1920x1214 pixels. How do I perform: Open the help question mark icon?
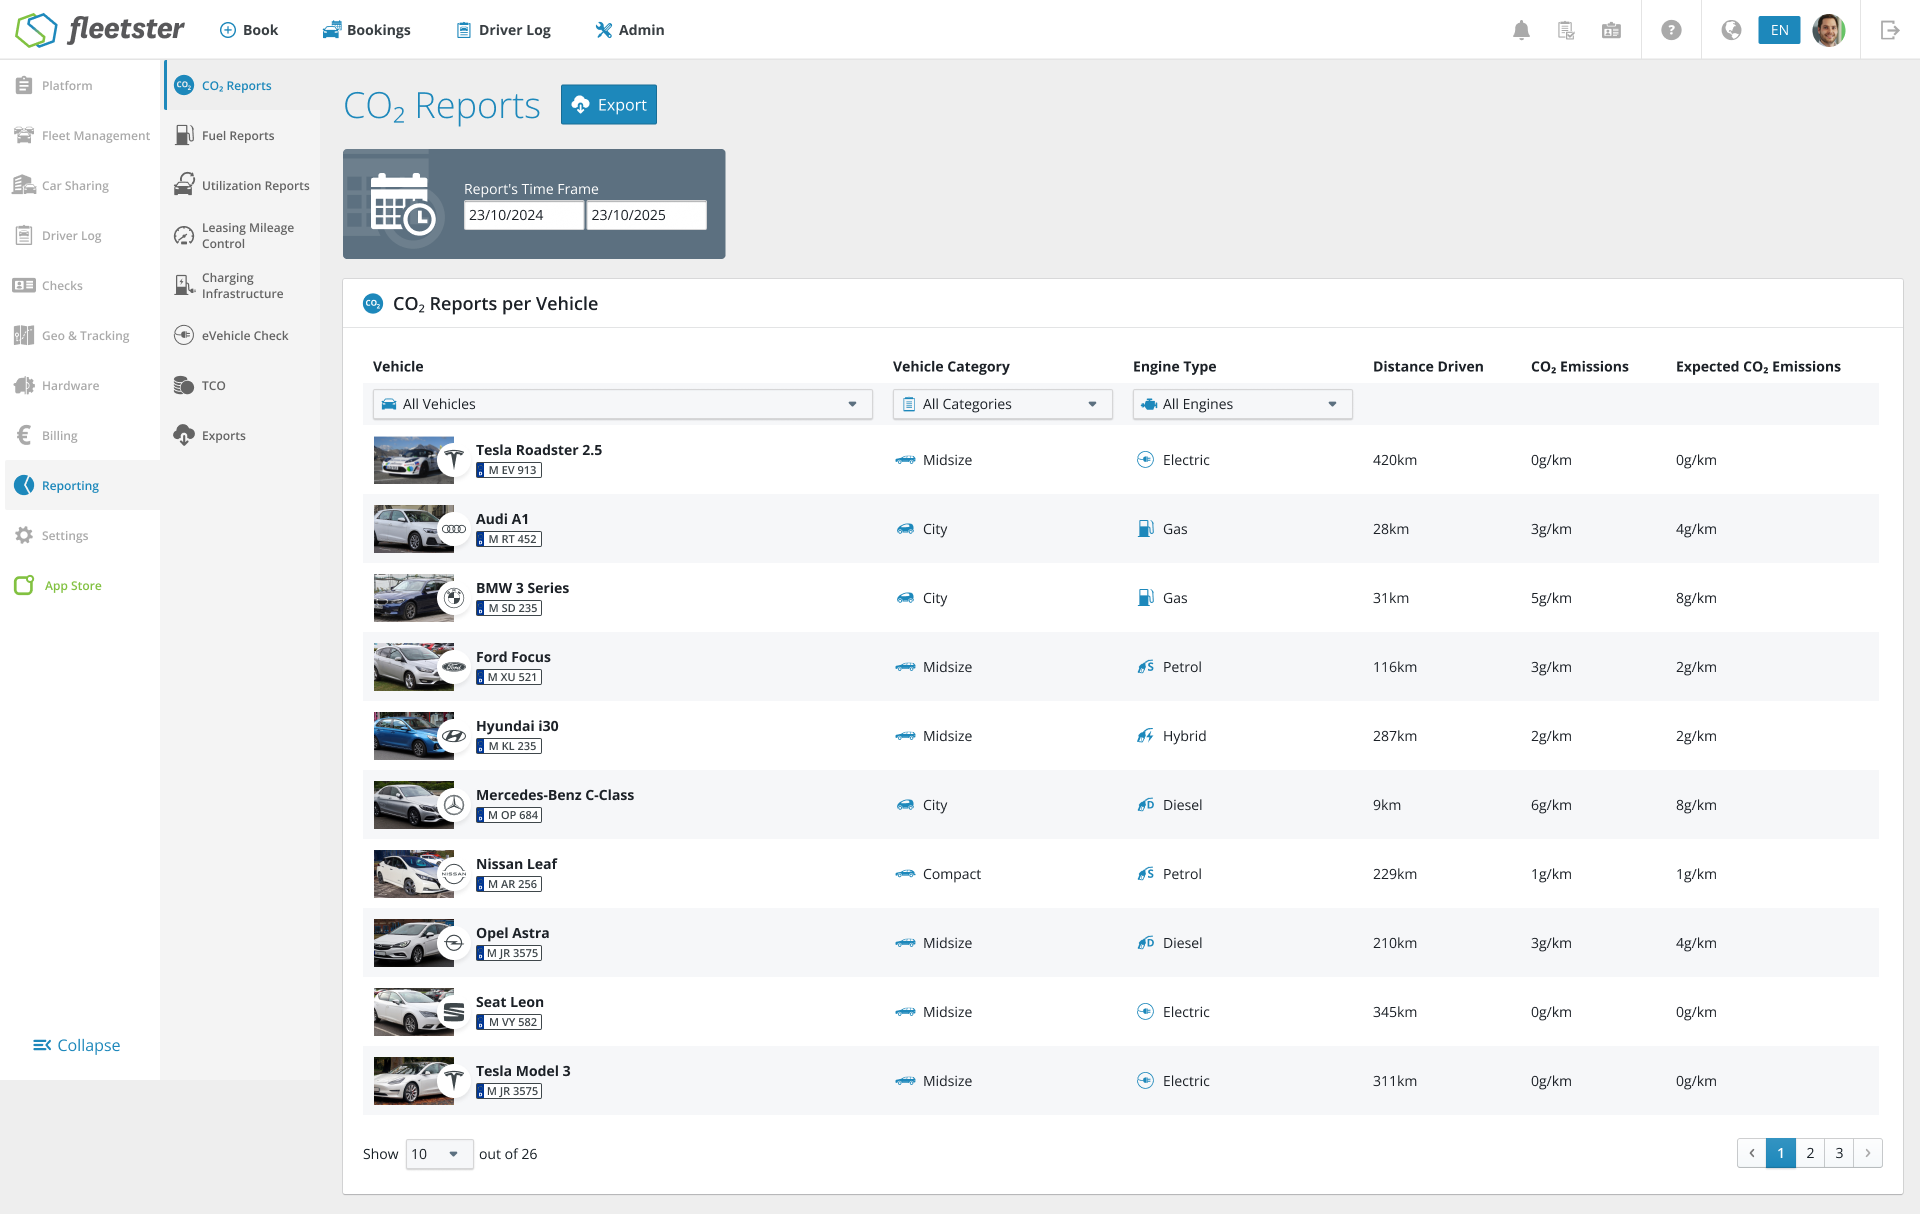pyautogui.click(x=1671, y=30)
